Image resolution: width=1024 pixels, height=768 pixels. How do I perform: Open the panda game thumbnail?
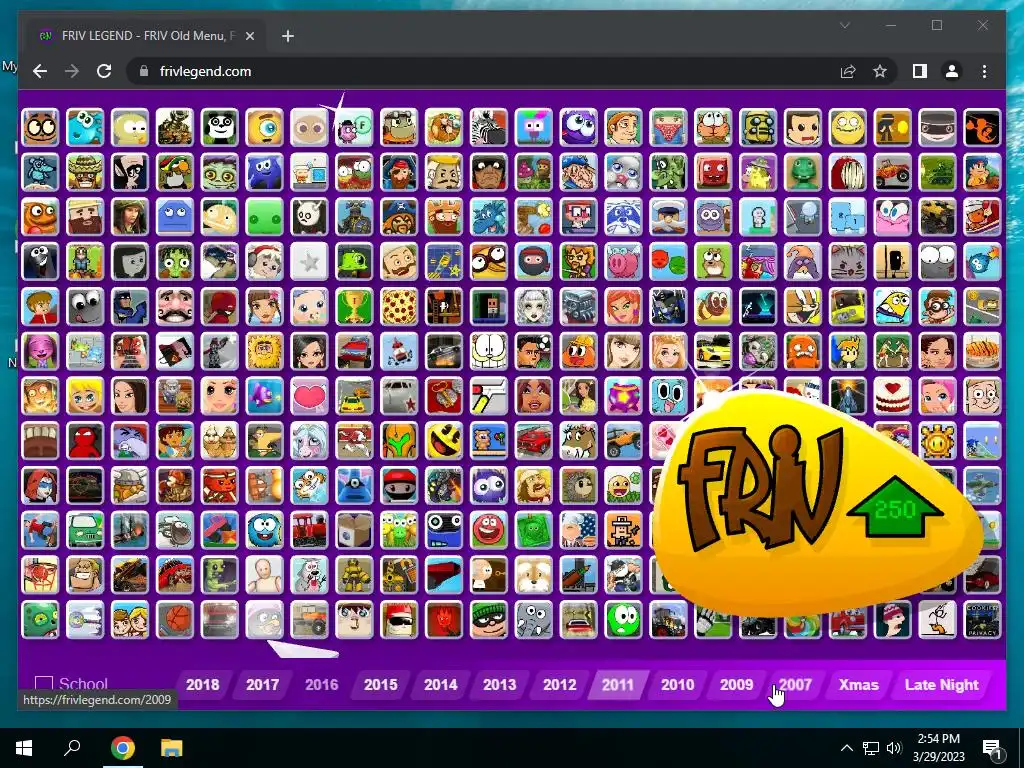pos(219,127)
